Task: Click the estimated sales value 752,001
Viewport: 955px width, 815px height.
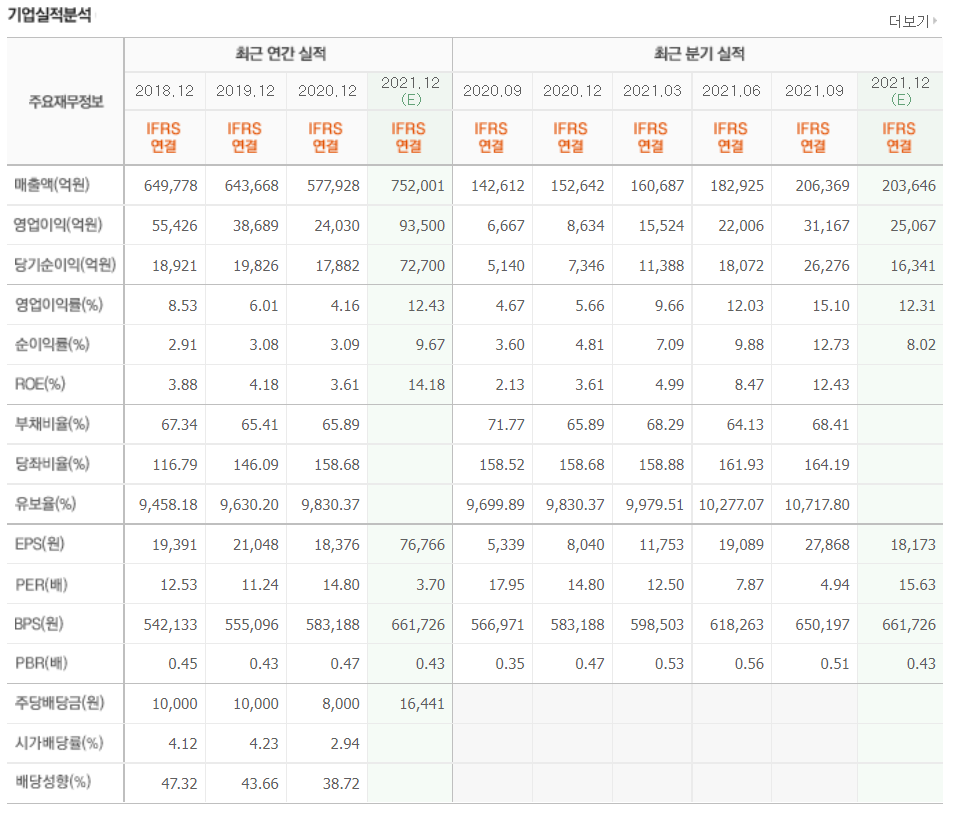Action: (x=418, y=186)
